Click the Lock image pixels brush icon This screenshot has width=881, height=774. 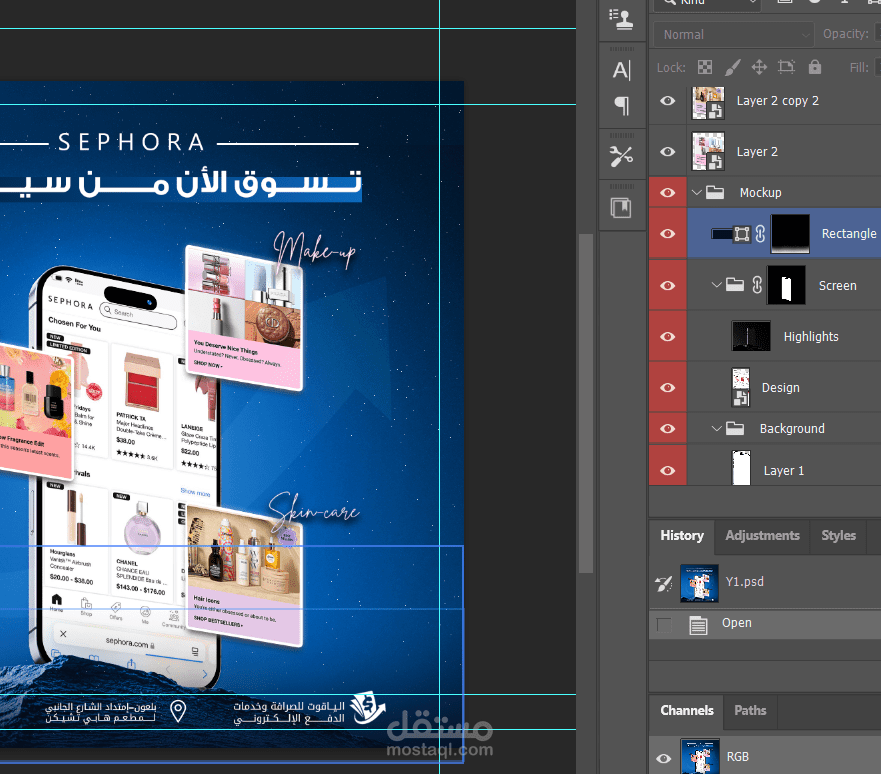[x=733, y=67]
